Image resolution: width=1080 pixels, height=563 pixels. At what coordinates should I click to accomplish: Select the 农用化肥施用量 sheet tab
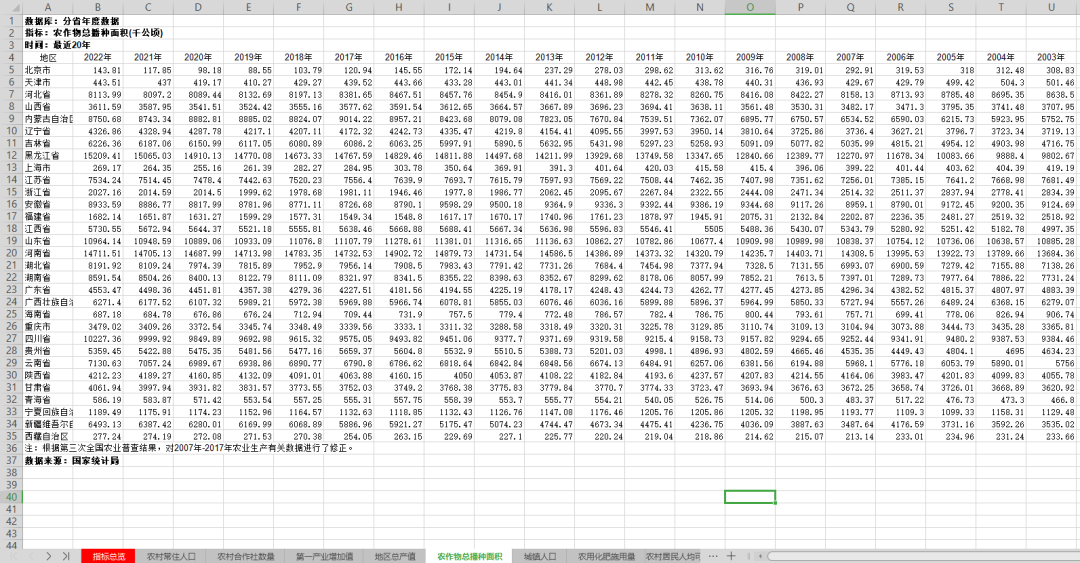tap(603, 556)
